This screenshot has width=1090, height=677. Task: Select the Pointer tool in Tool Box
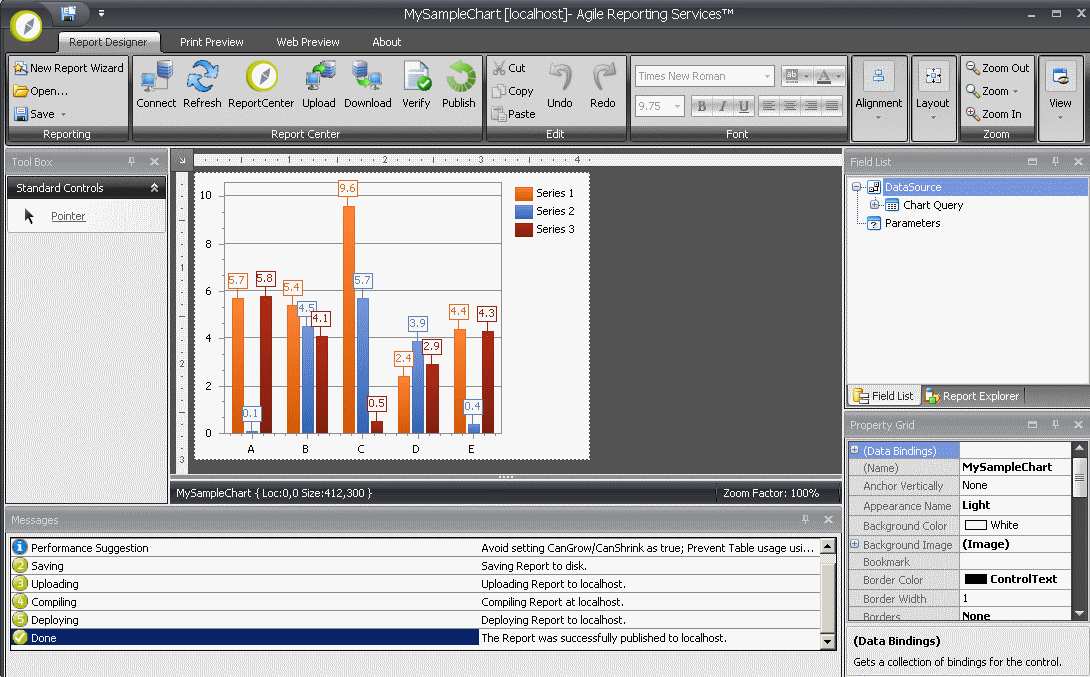point(68,216)
